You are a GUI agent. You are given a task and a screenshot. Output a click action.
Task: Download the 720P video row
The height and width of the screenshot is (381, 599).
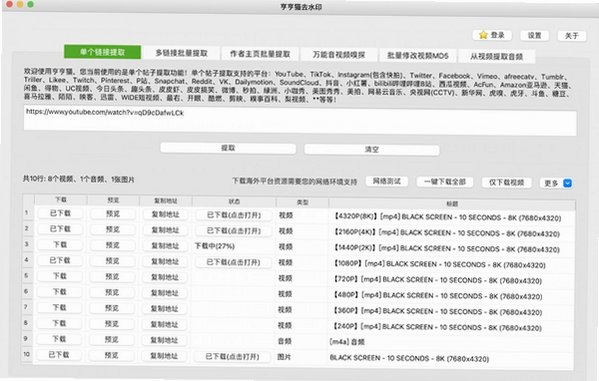[59, 276]
